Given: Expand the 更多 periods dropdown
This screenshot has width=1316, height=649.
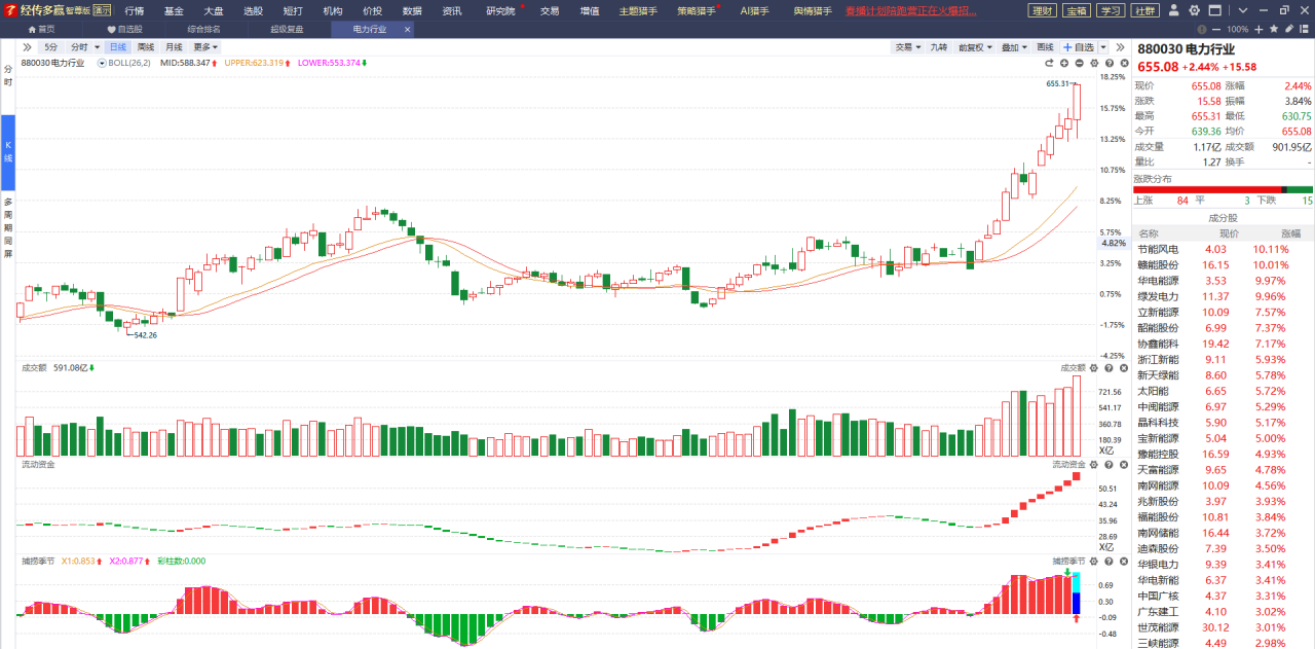Looking at the screenshot, I should pyautogui.click(x=206, y=47).
